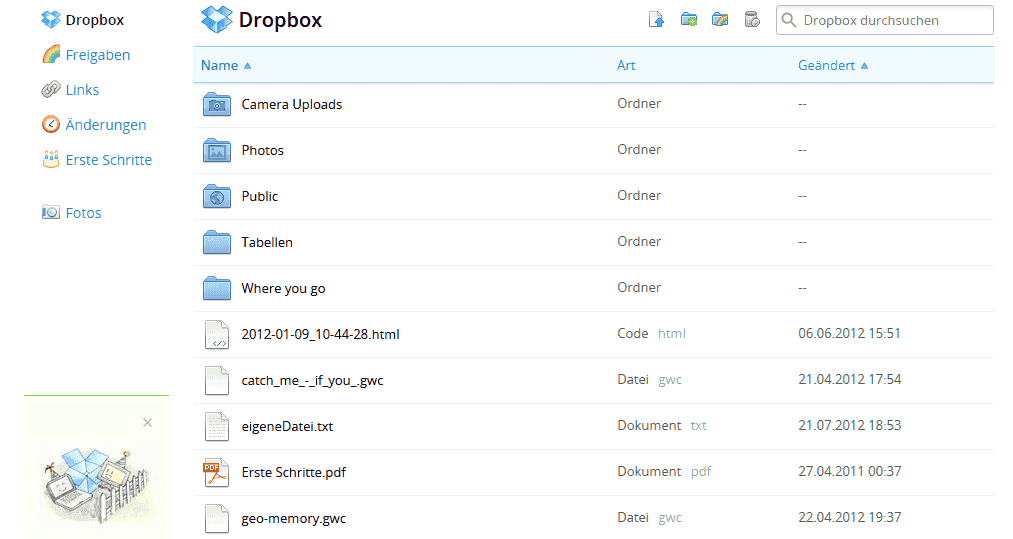
Task: Click the cake icon next to Erste Schritte
Action: coord(51,159)
